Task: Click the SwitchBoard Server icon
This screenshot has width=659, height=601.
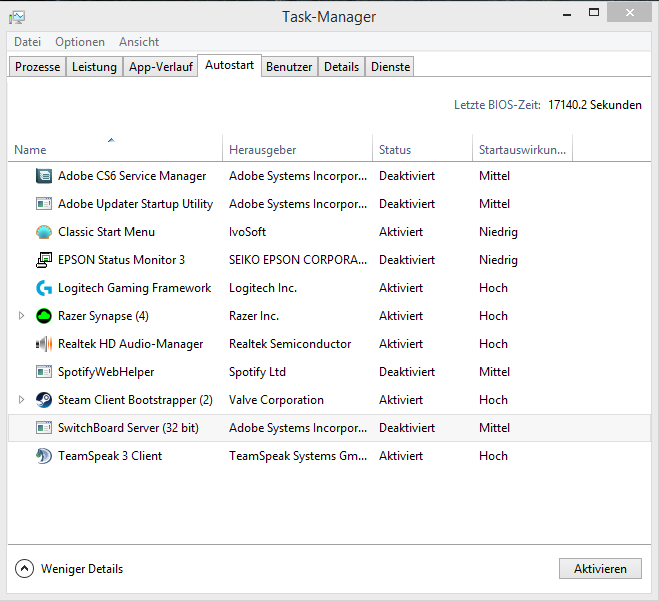Action: (44, 428)
